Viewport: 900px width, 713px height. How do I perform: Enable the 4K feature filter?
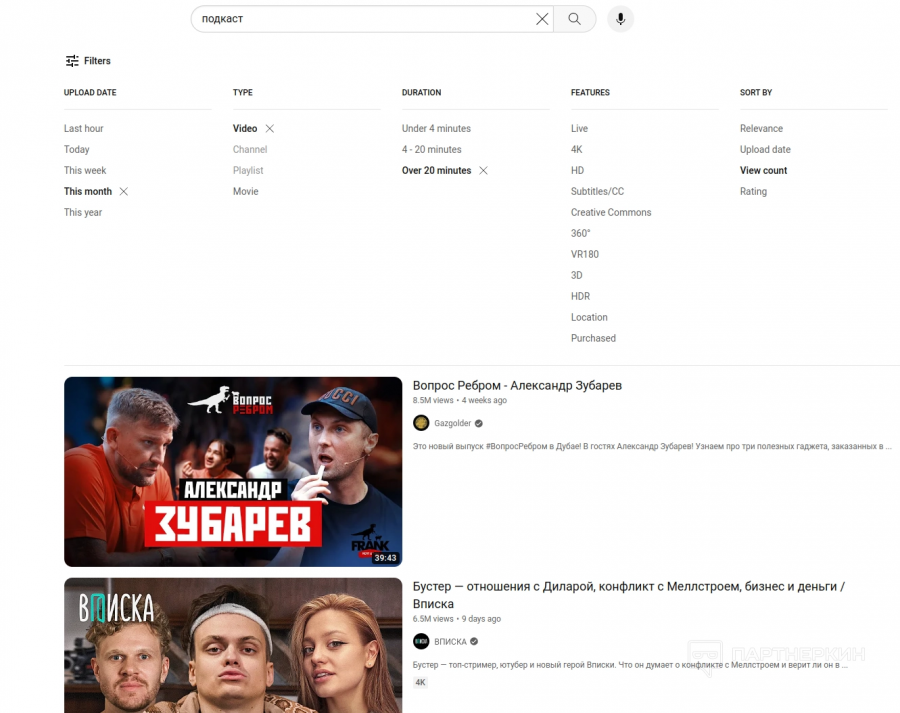pos(576,149)
